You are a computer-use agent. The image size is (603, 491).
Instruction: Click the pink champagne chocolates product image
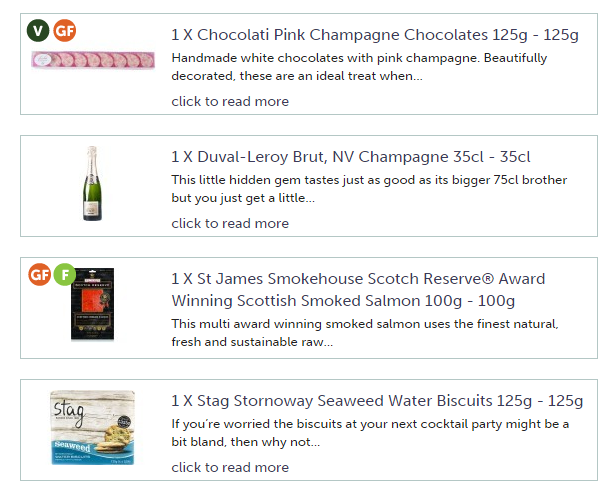tap(93, 61)
